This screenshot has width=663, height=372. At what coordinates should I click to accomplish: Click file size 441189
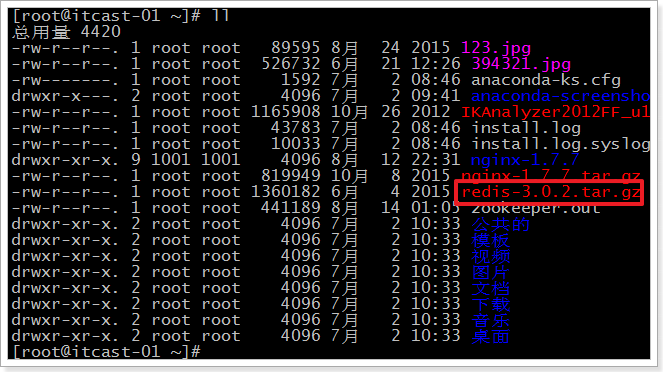pyautogui.click(x=290, y=208)
